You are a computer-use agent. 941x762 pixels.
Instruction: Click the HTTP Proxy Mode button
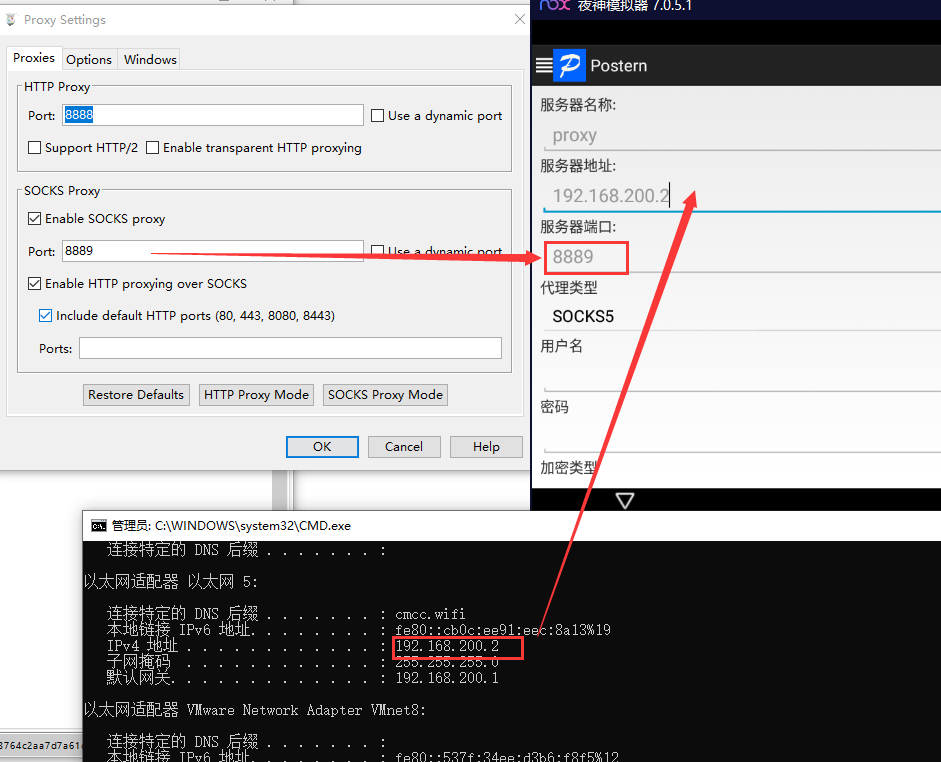(x=256, y=395)
